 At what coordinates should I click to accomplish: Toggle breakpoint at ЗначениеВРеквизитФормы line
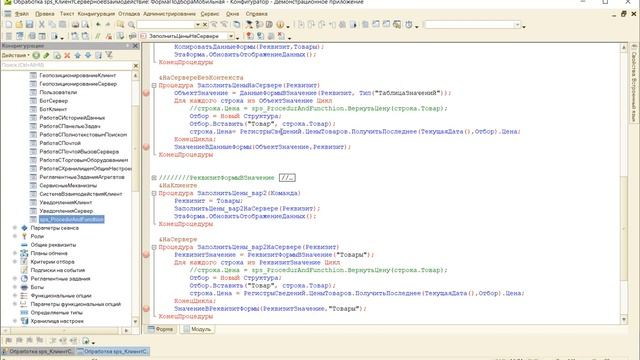(146, 309)
